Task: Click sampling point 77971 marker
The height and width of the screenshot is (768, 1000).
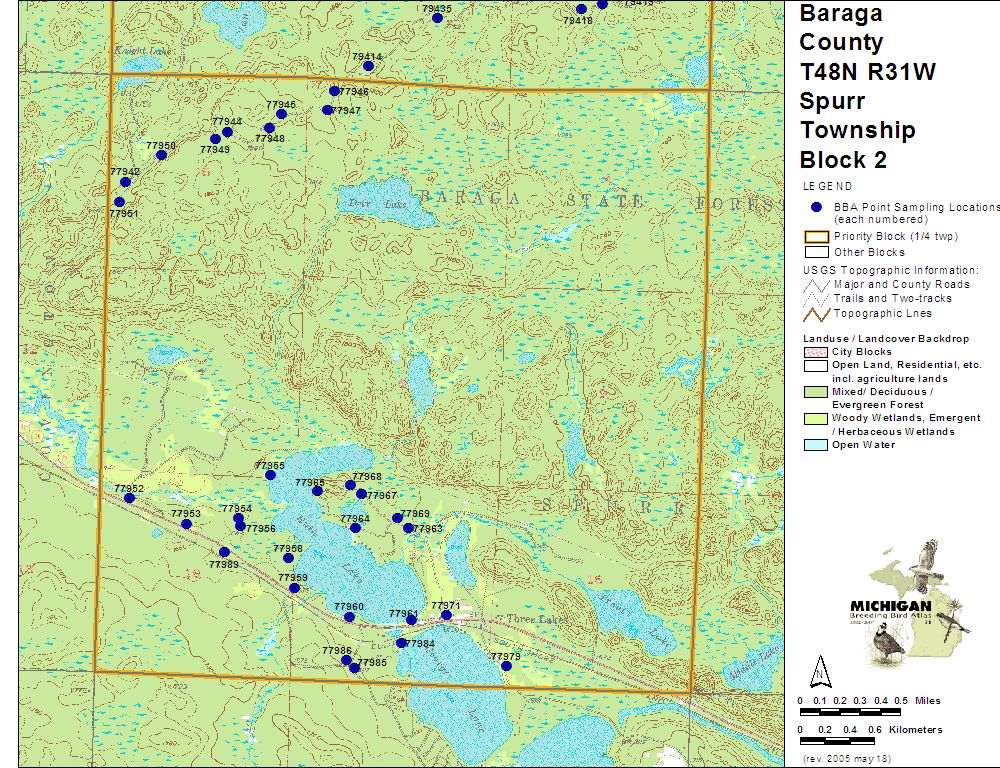Action: [446, 615]
